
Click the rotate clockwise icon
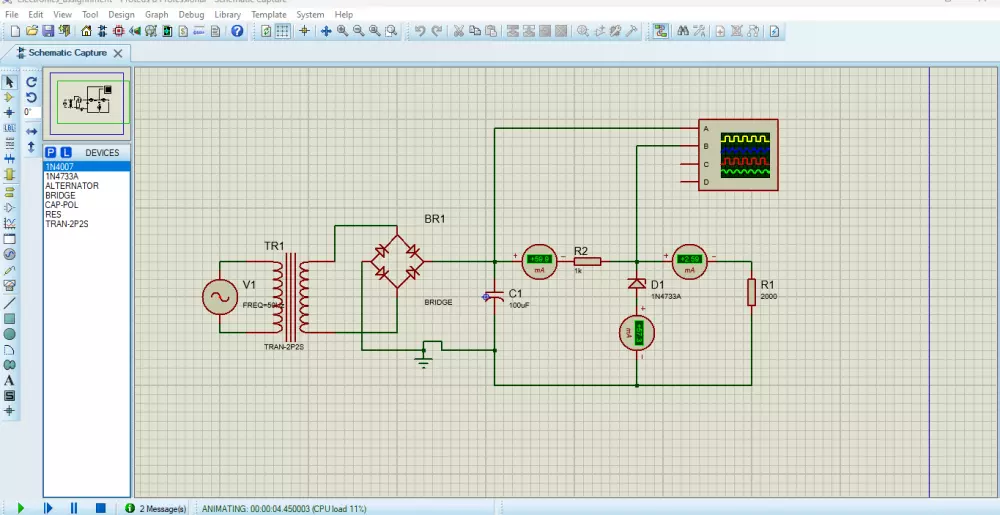(32, 82)
